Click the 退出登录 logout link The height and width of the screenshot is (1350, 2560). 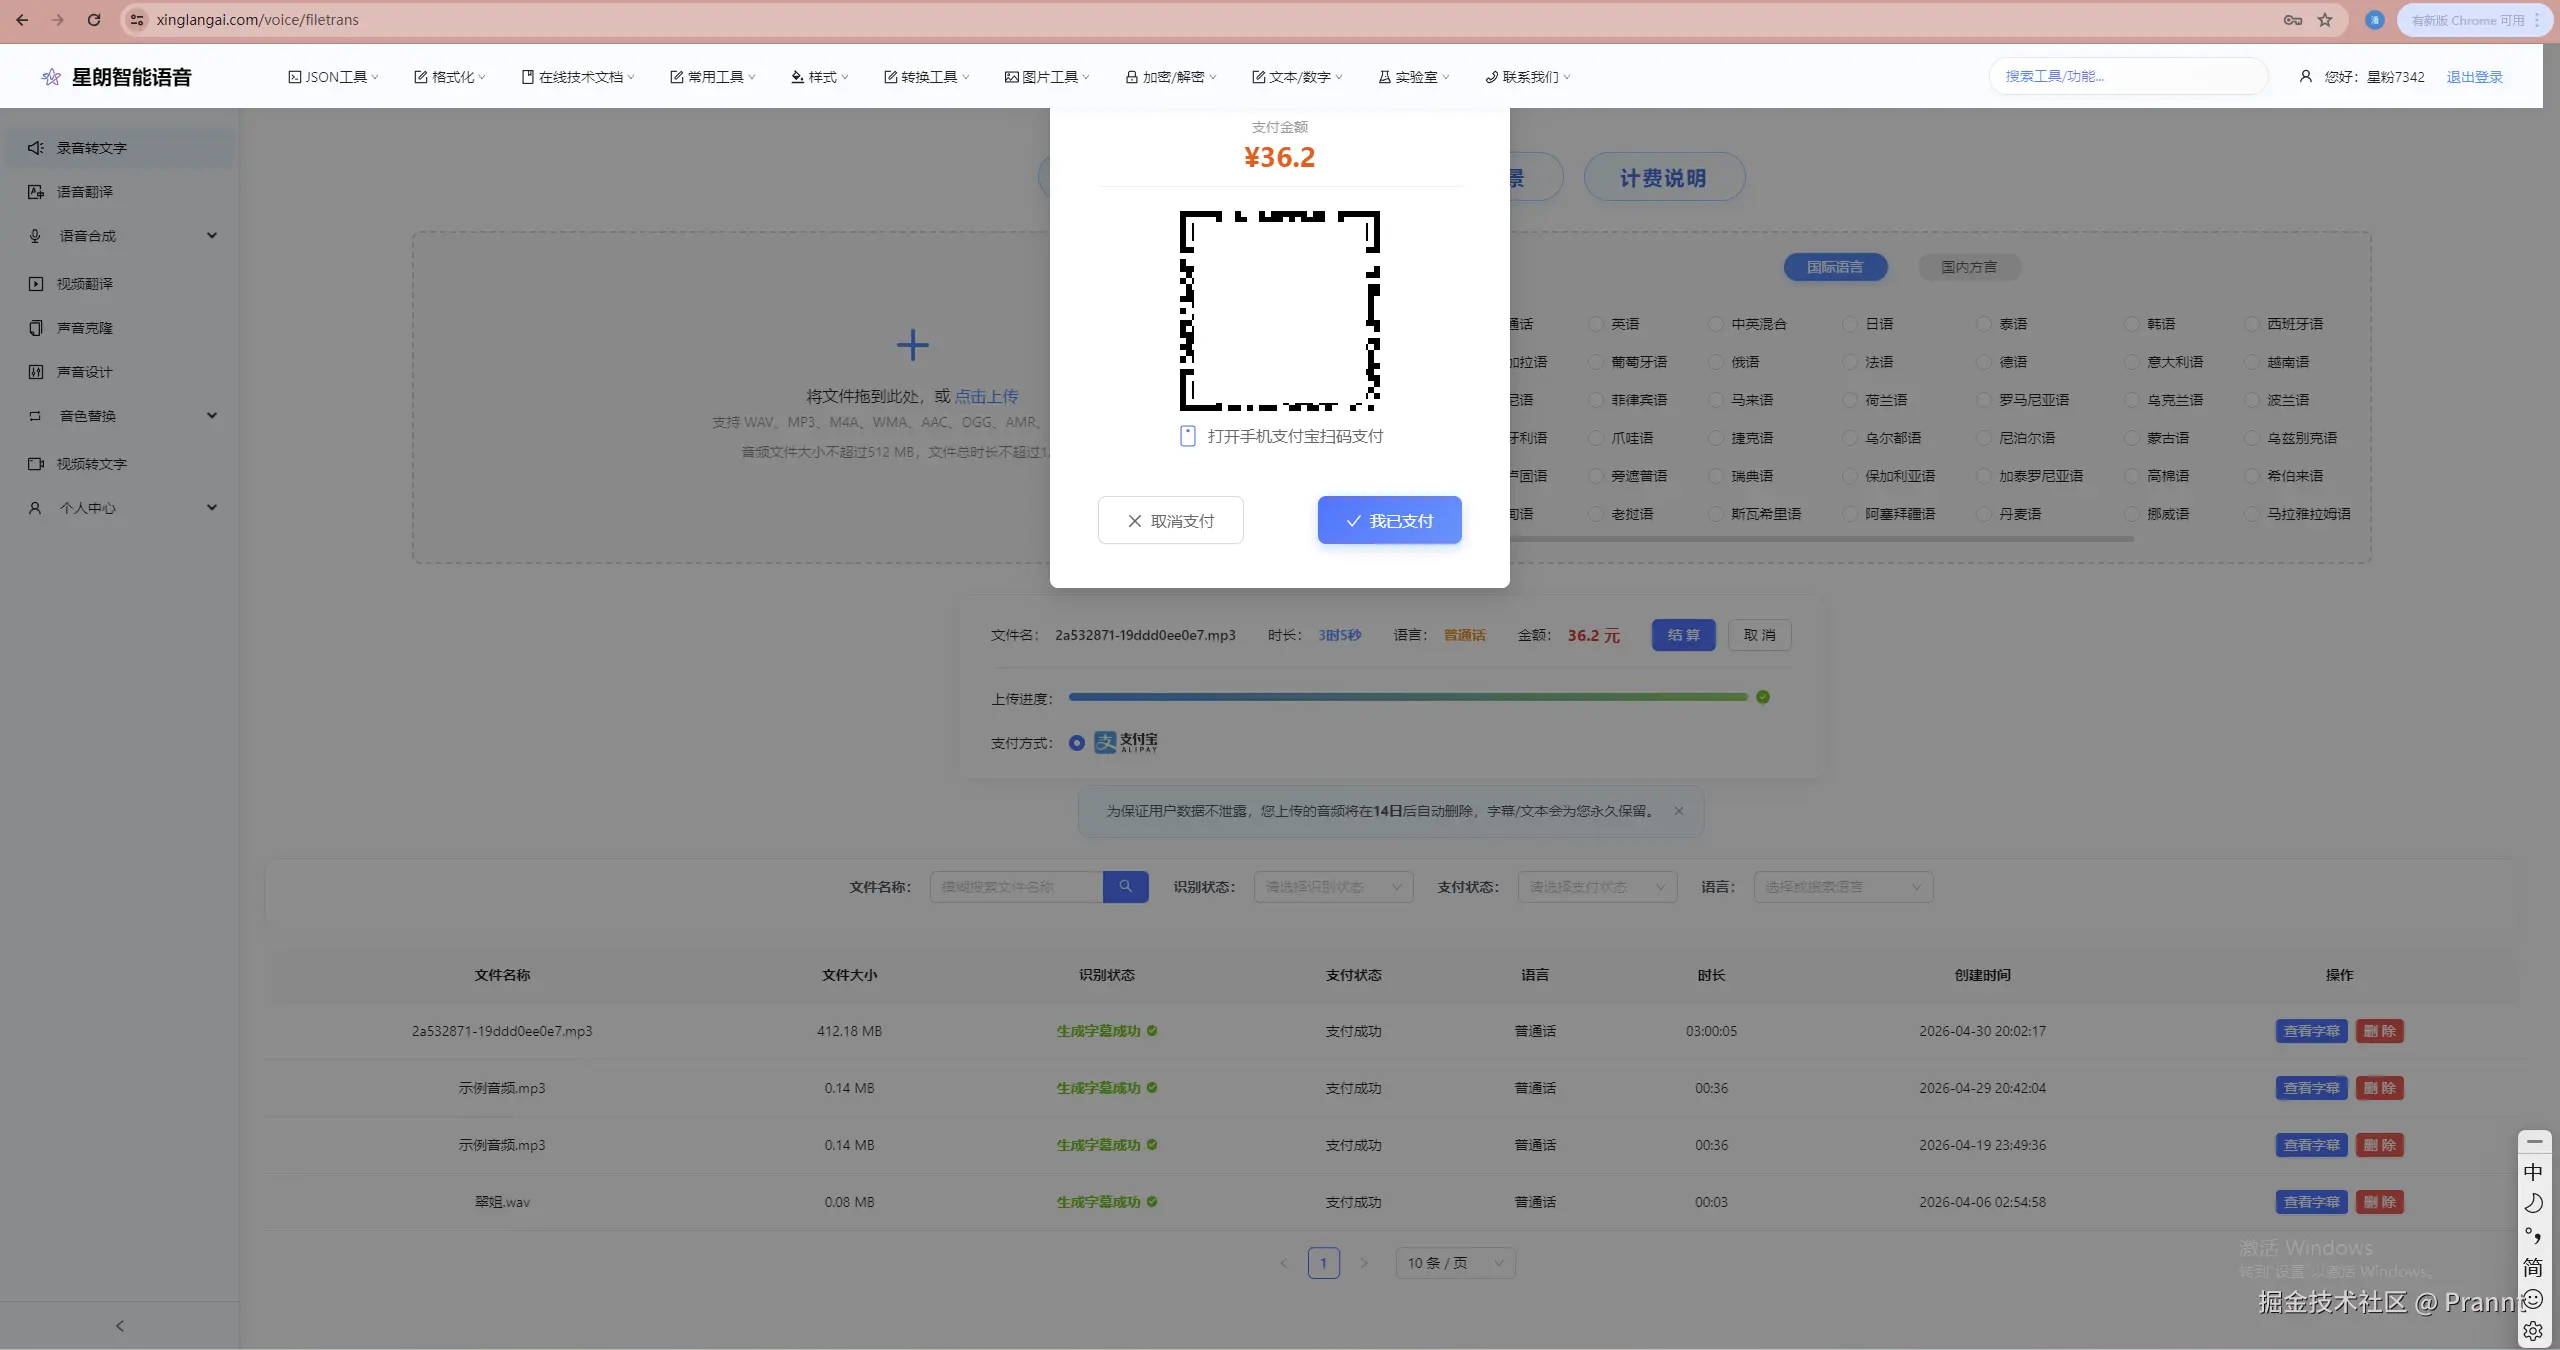pos(2475,77)
